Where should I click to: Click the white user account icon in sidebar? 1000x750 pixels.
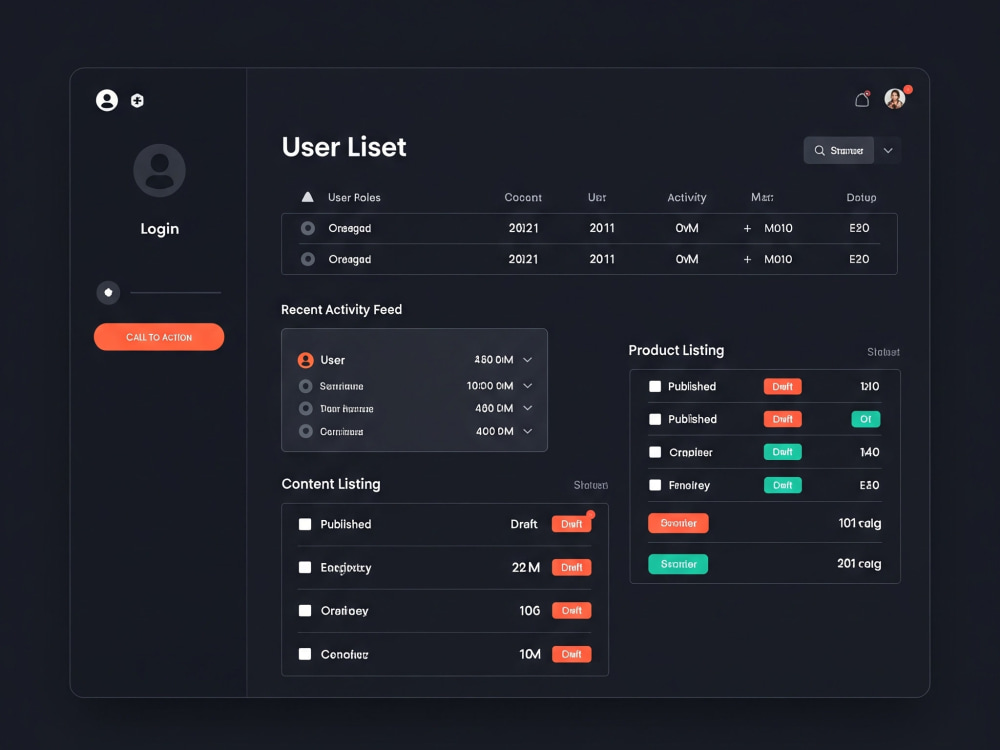click(x=107, y=100)
